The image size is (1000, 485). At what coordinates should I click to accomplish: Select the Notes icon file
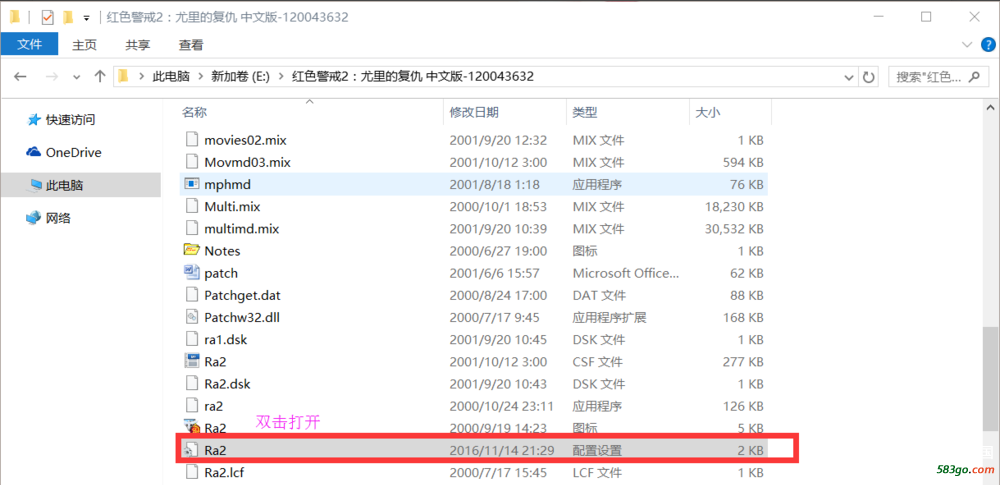click(192, 250)
